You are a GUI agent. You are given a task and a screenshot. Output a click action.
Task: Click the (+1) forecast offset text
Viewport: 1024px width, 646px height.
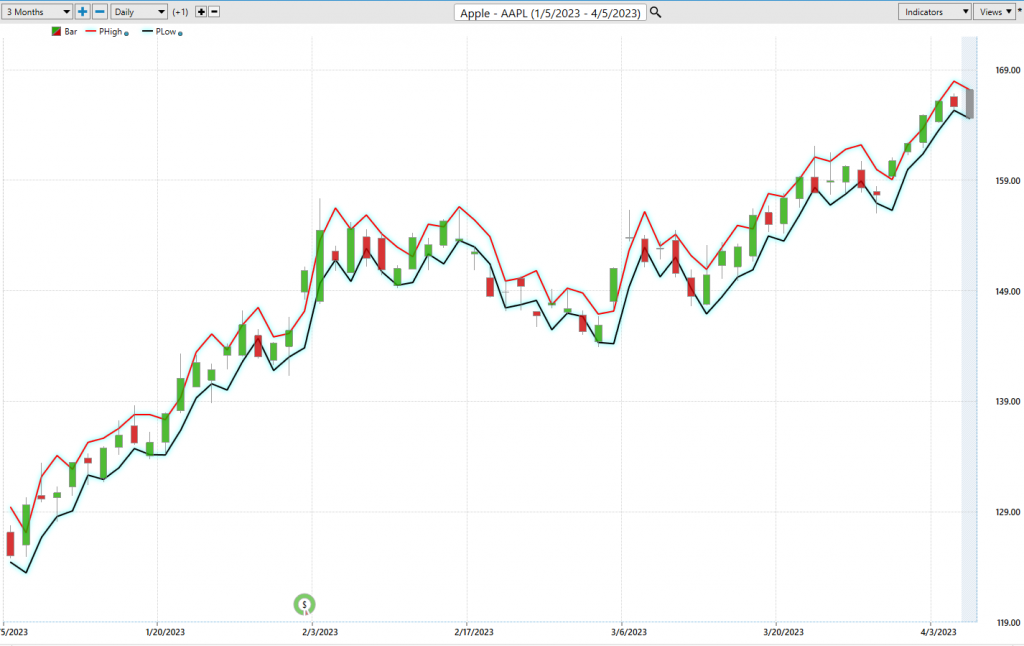(180, 12)
